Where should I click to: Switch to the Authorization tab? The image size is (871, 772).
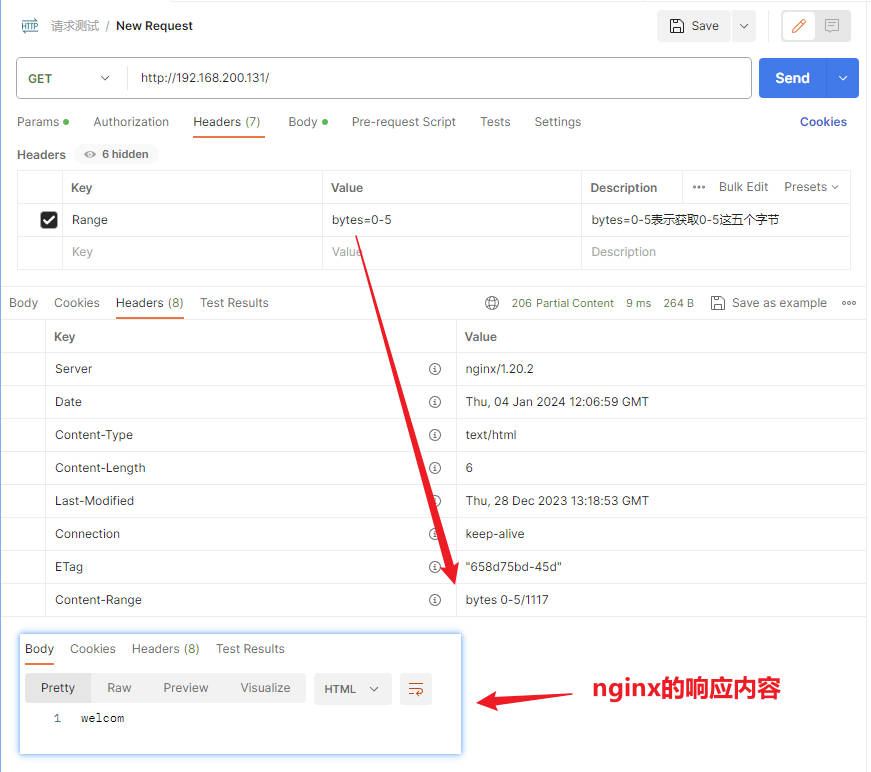click(x=131, y=122)
